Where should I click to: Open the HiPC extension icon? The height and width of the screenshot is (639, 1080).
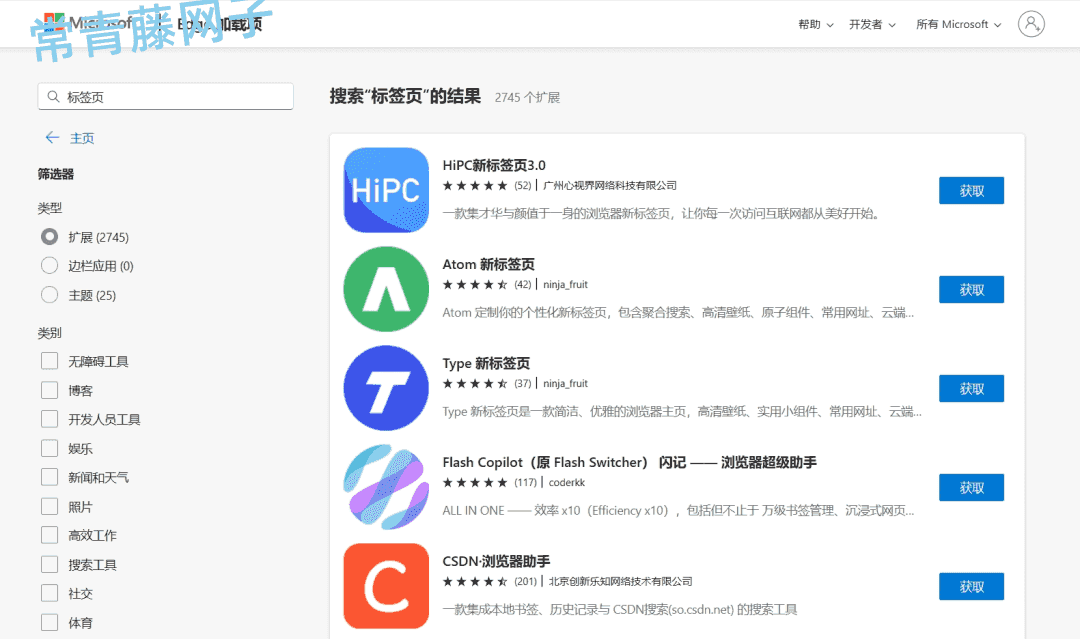(386, 190)
